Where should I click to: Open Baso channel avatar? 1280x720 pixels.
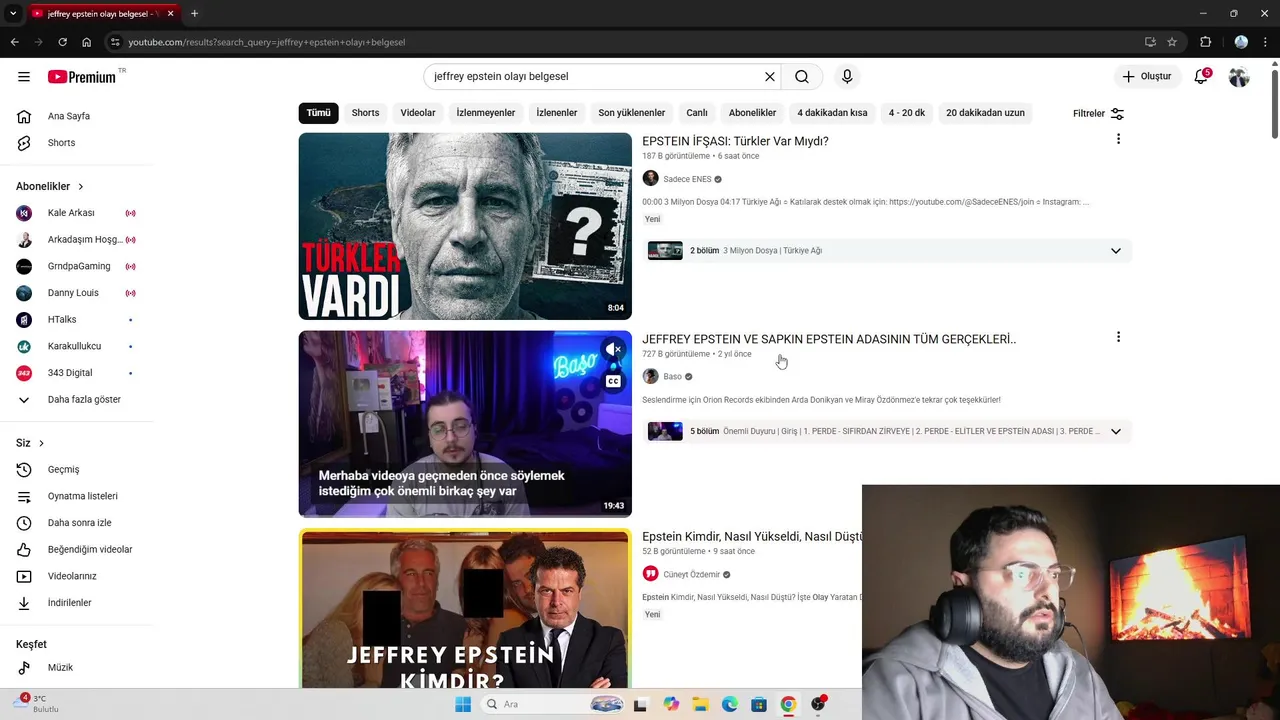(x=650, y=377)
